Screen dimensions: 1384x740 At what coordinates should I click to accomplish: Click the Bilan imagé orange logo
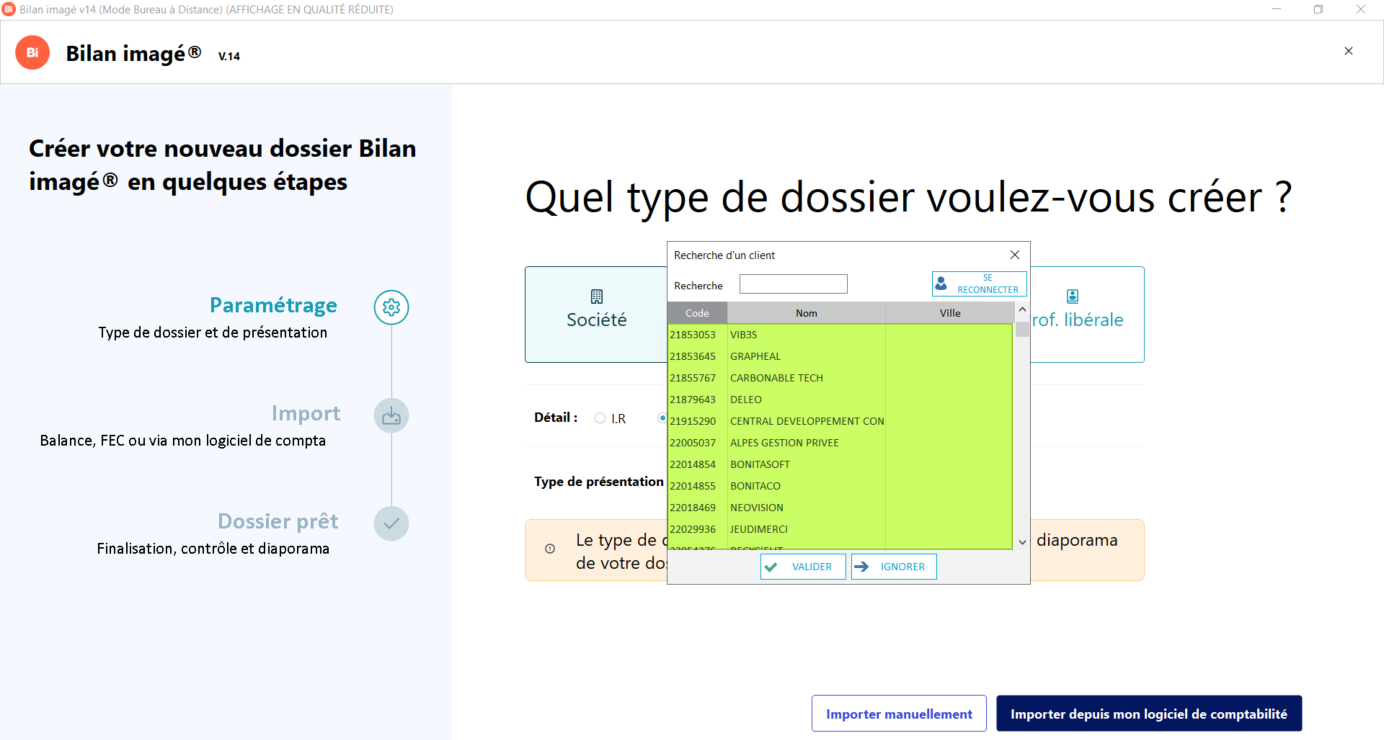coord(32,52)
